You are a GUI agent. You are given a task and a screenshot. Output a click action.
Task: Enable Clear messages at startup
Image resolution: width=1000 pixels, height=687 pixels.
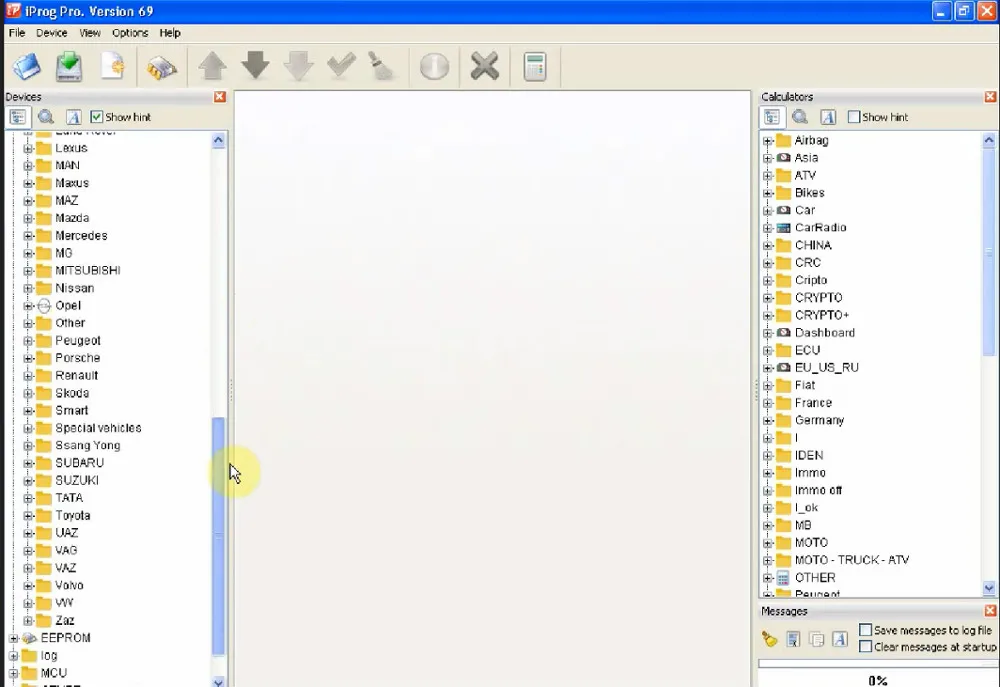(x=865, y=647)
